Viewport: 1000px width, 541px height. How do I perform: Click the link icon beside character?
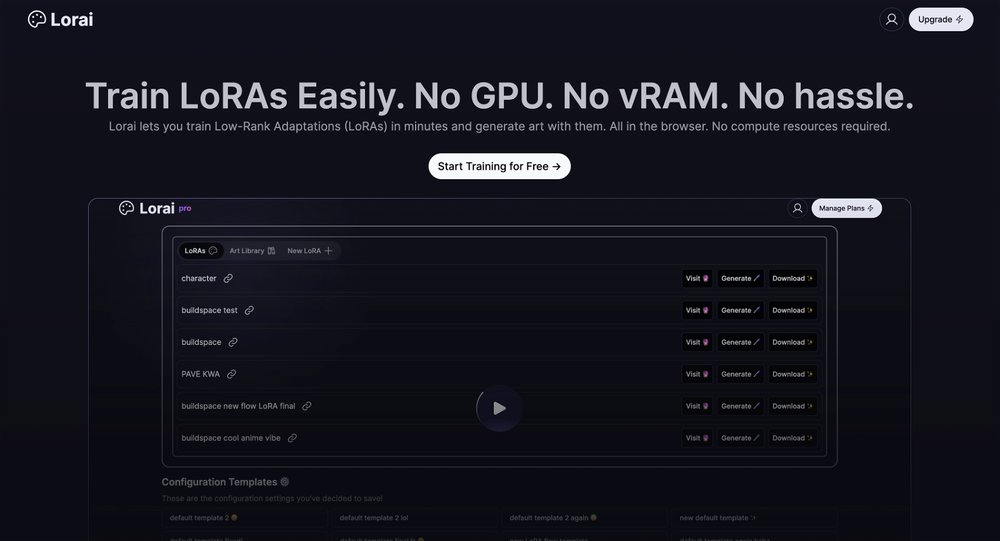coord(228,279)
